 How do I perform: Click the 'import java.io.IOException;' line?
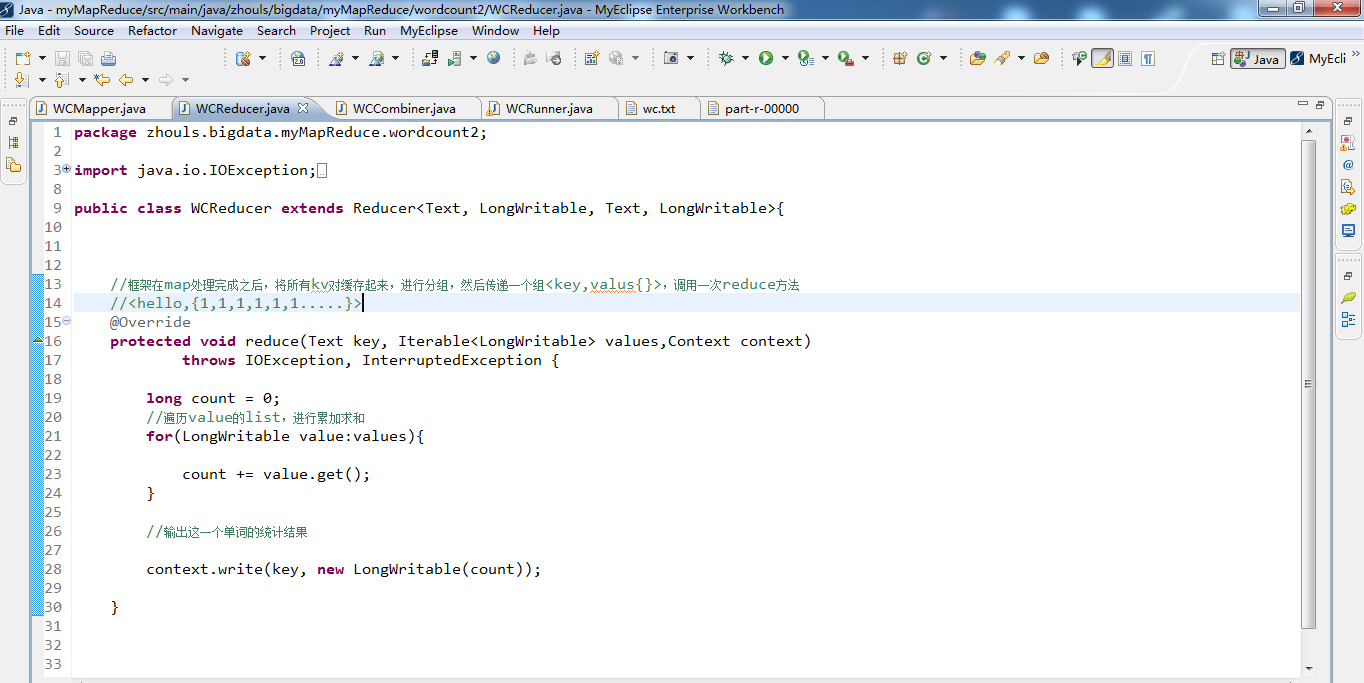point(195,170)
